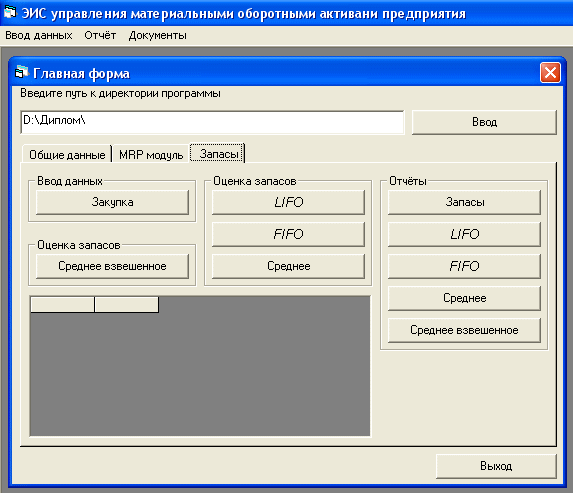574x494 pixels.
Task: Click Среднее in Оценка запасов group
Action: point(288,266)
